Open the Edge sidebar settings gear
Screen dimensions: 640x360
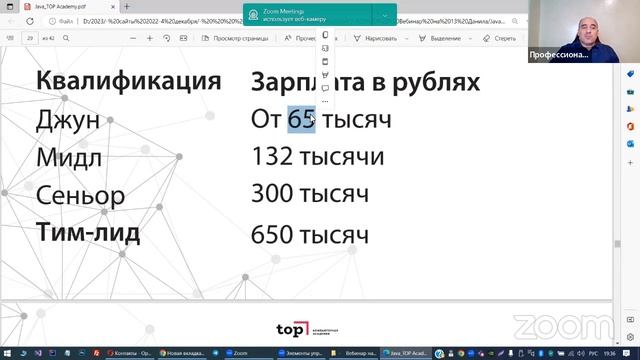pos(630,337)
